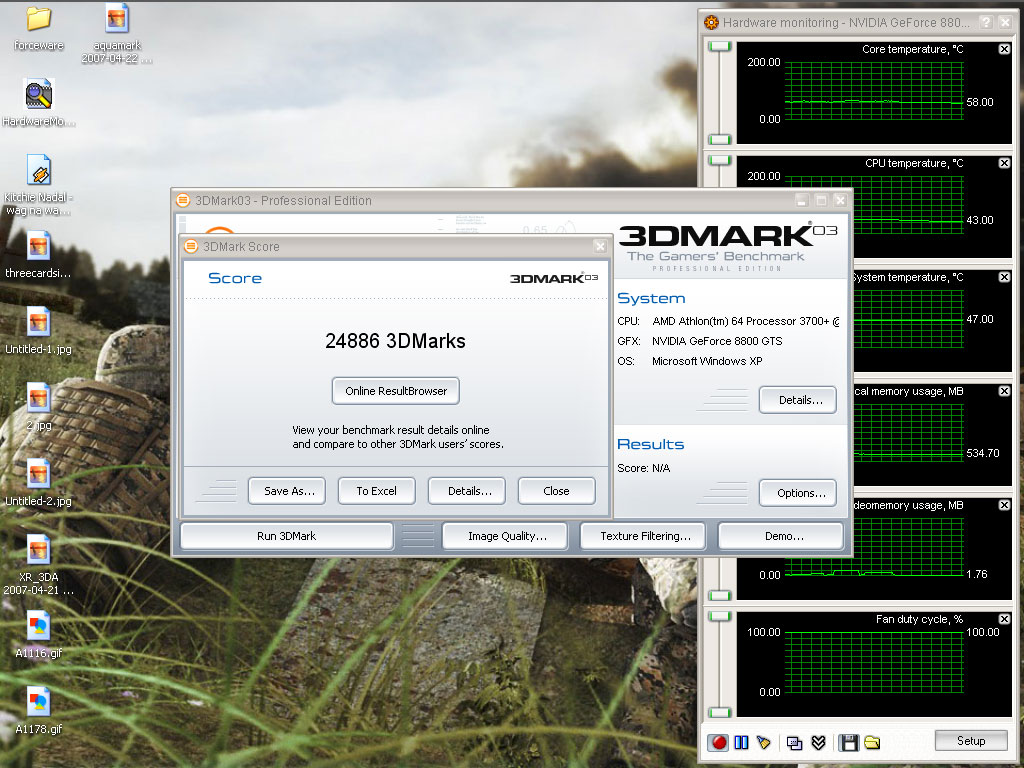Viewport: 1024px width, 768px height.
Task: Click the floppy disk save icon in Hardware monitoring
Action: pos(848,743)
